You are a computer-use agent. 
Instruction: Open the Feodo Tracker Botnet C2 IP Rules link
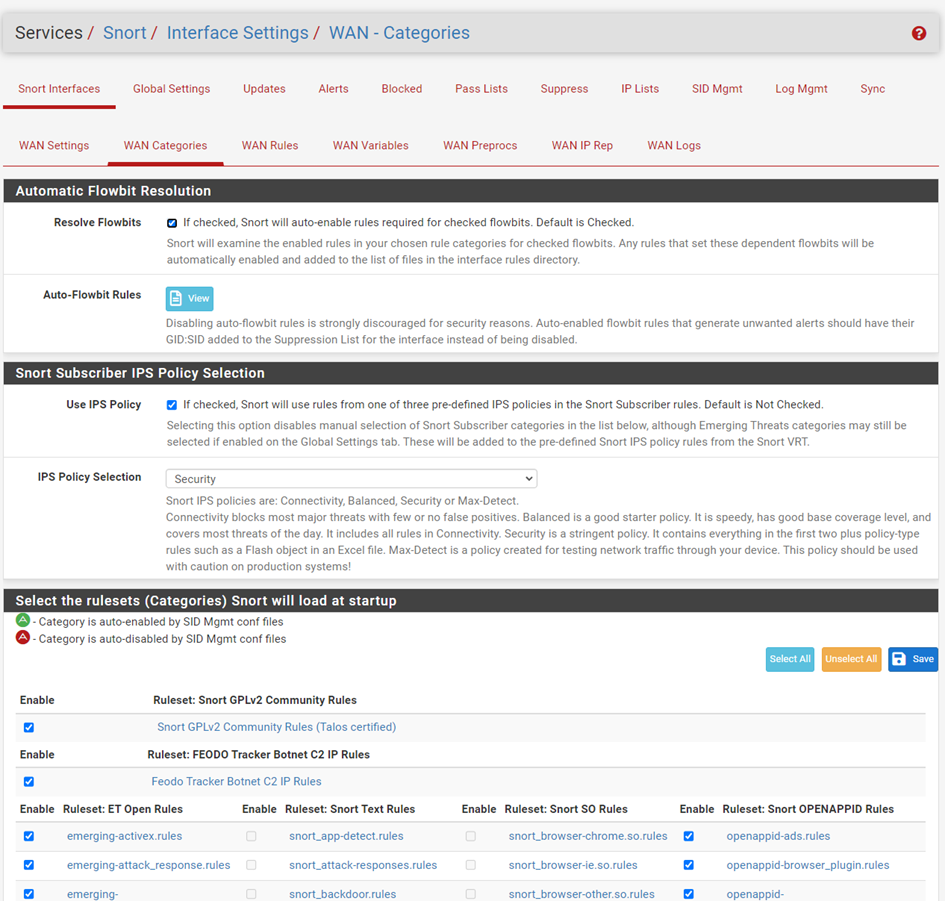click(x=236, y=781)
